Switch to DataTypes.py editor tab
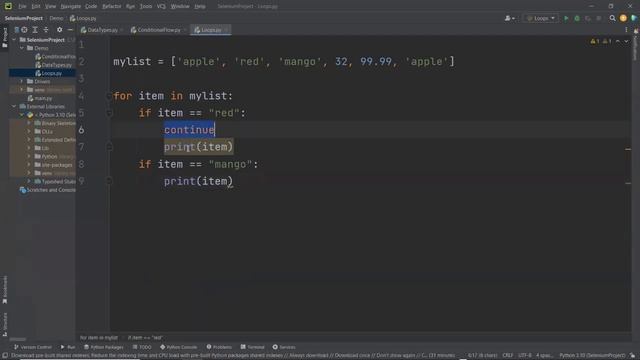640x360 pixels. (102, 30)
